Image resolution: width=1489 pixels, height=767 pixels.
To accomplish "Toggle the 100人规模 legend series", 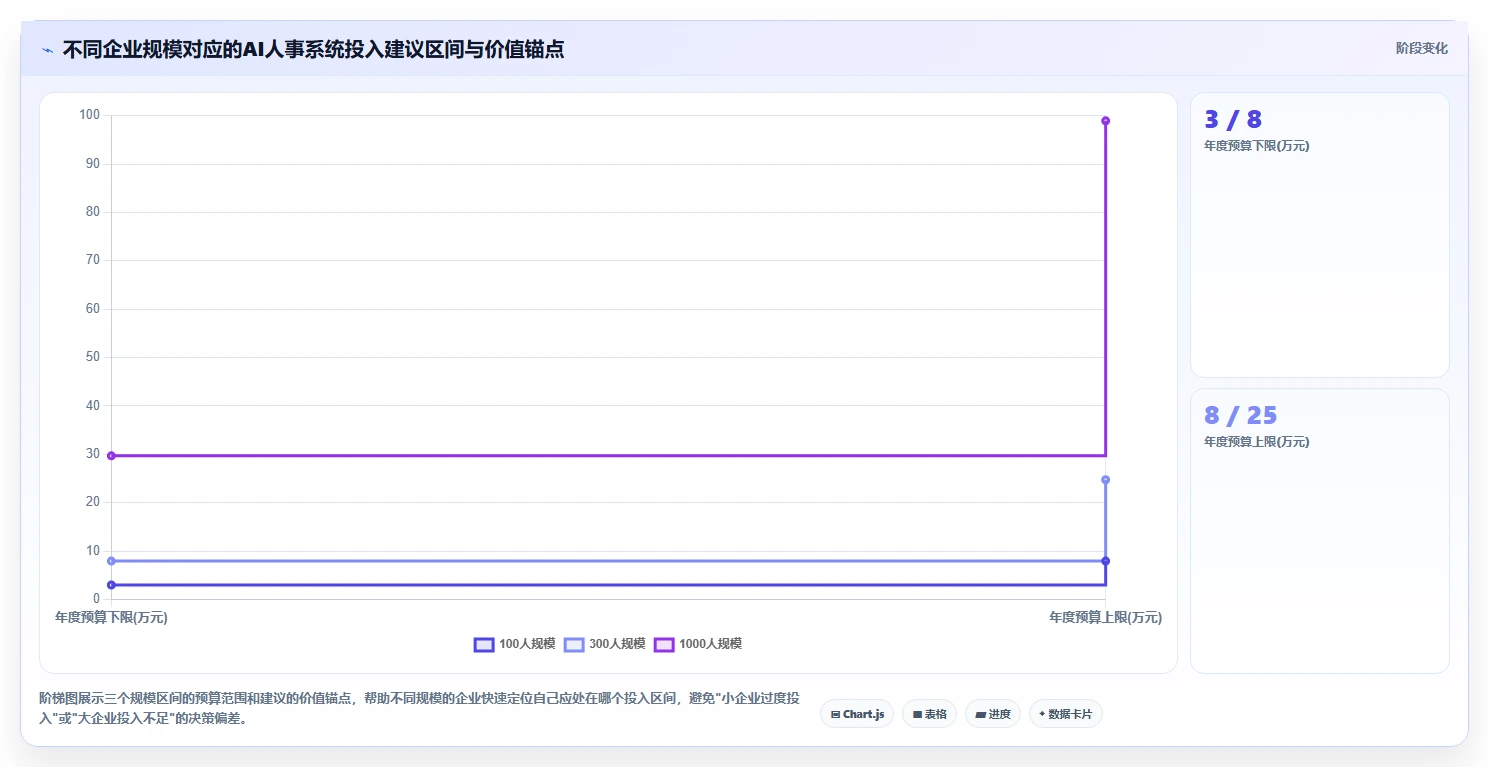I will pos(514,644).
